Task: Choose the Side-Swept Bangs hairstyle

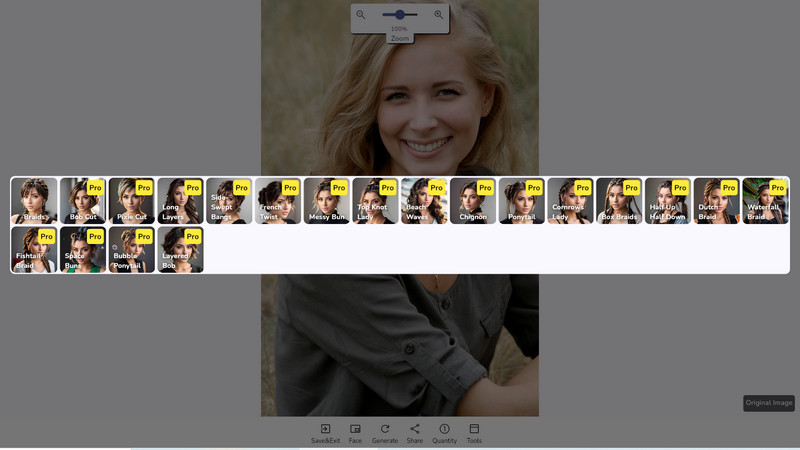Action: [x=229, y=201]
